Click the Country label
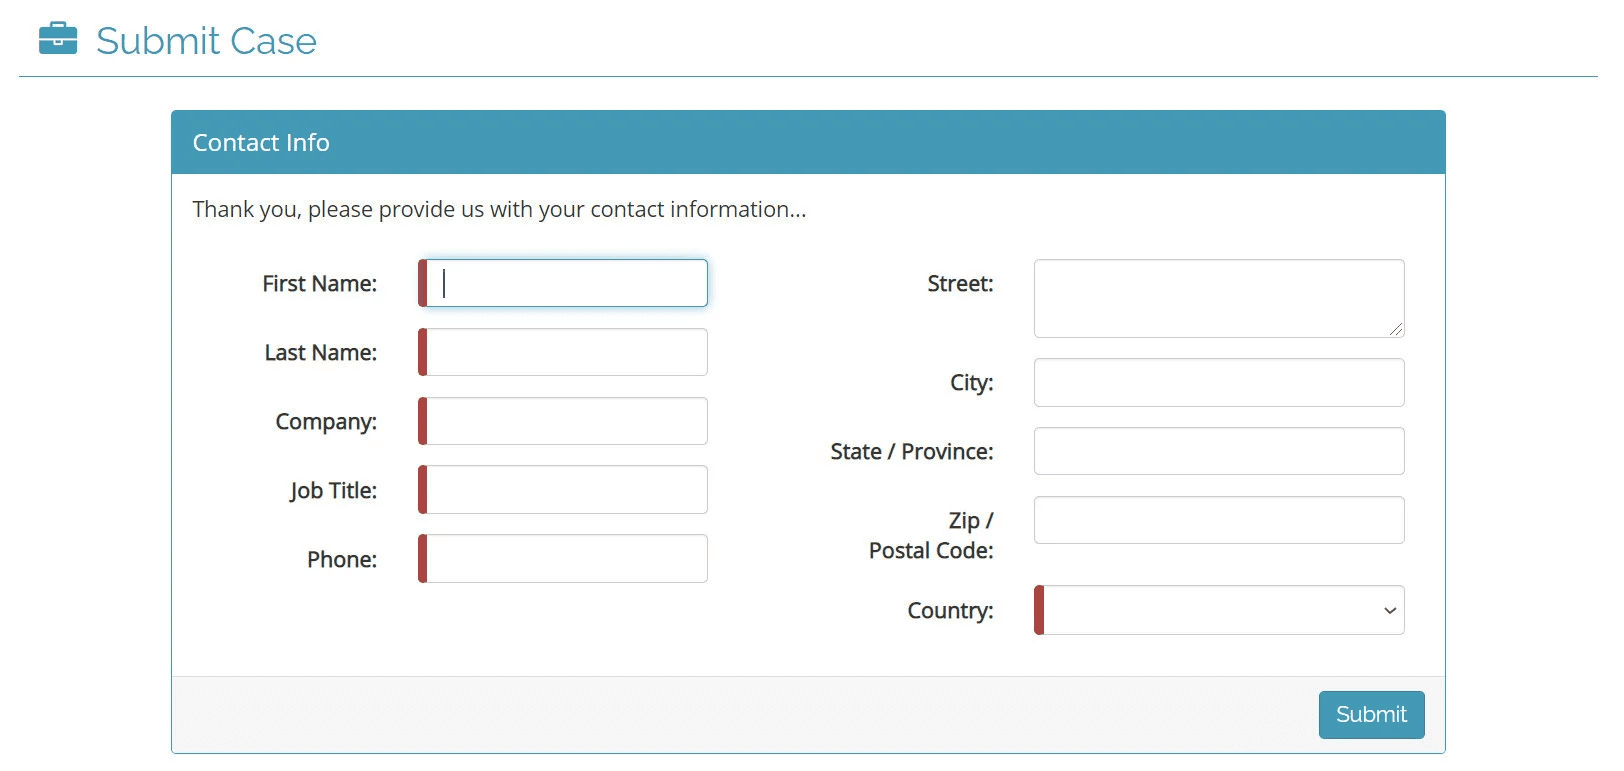 [x=949, y=611]
